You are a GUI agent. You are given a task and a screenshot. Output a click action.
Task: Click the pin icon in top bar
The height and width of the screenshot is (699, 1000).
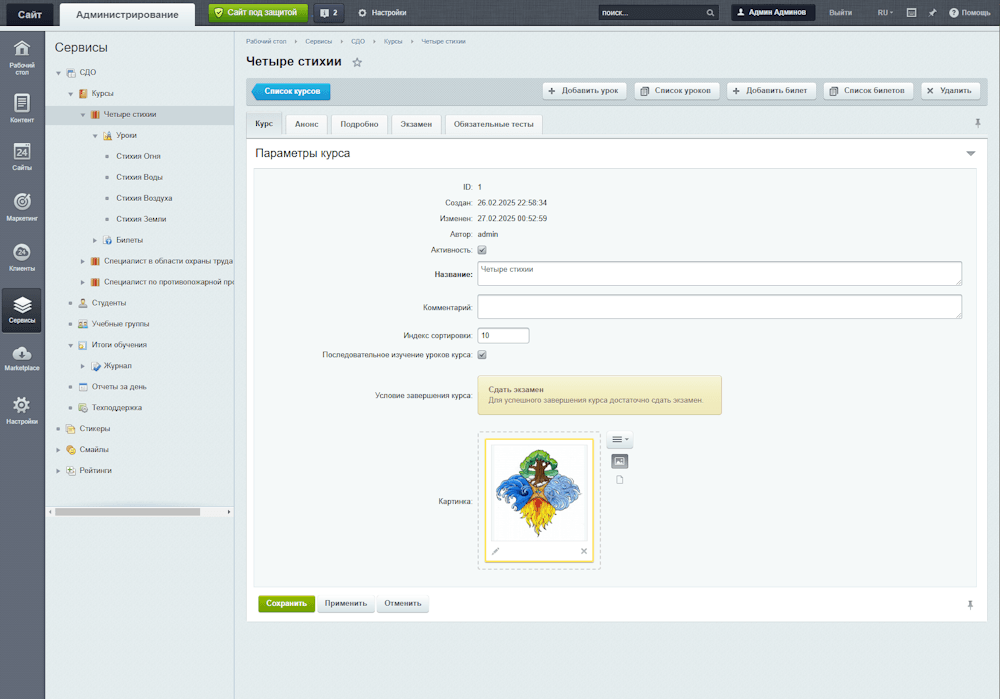tap(932, 13)
